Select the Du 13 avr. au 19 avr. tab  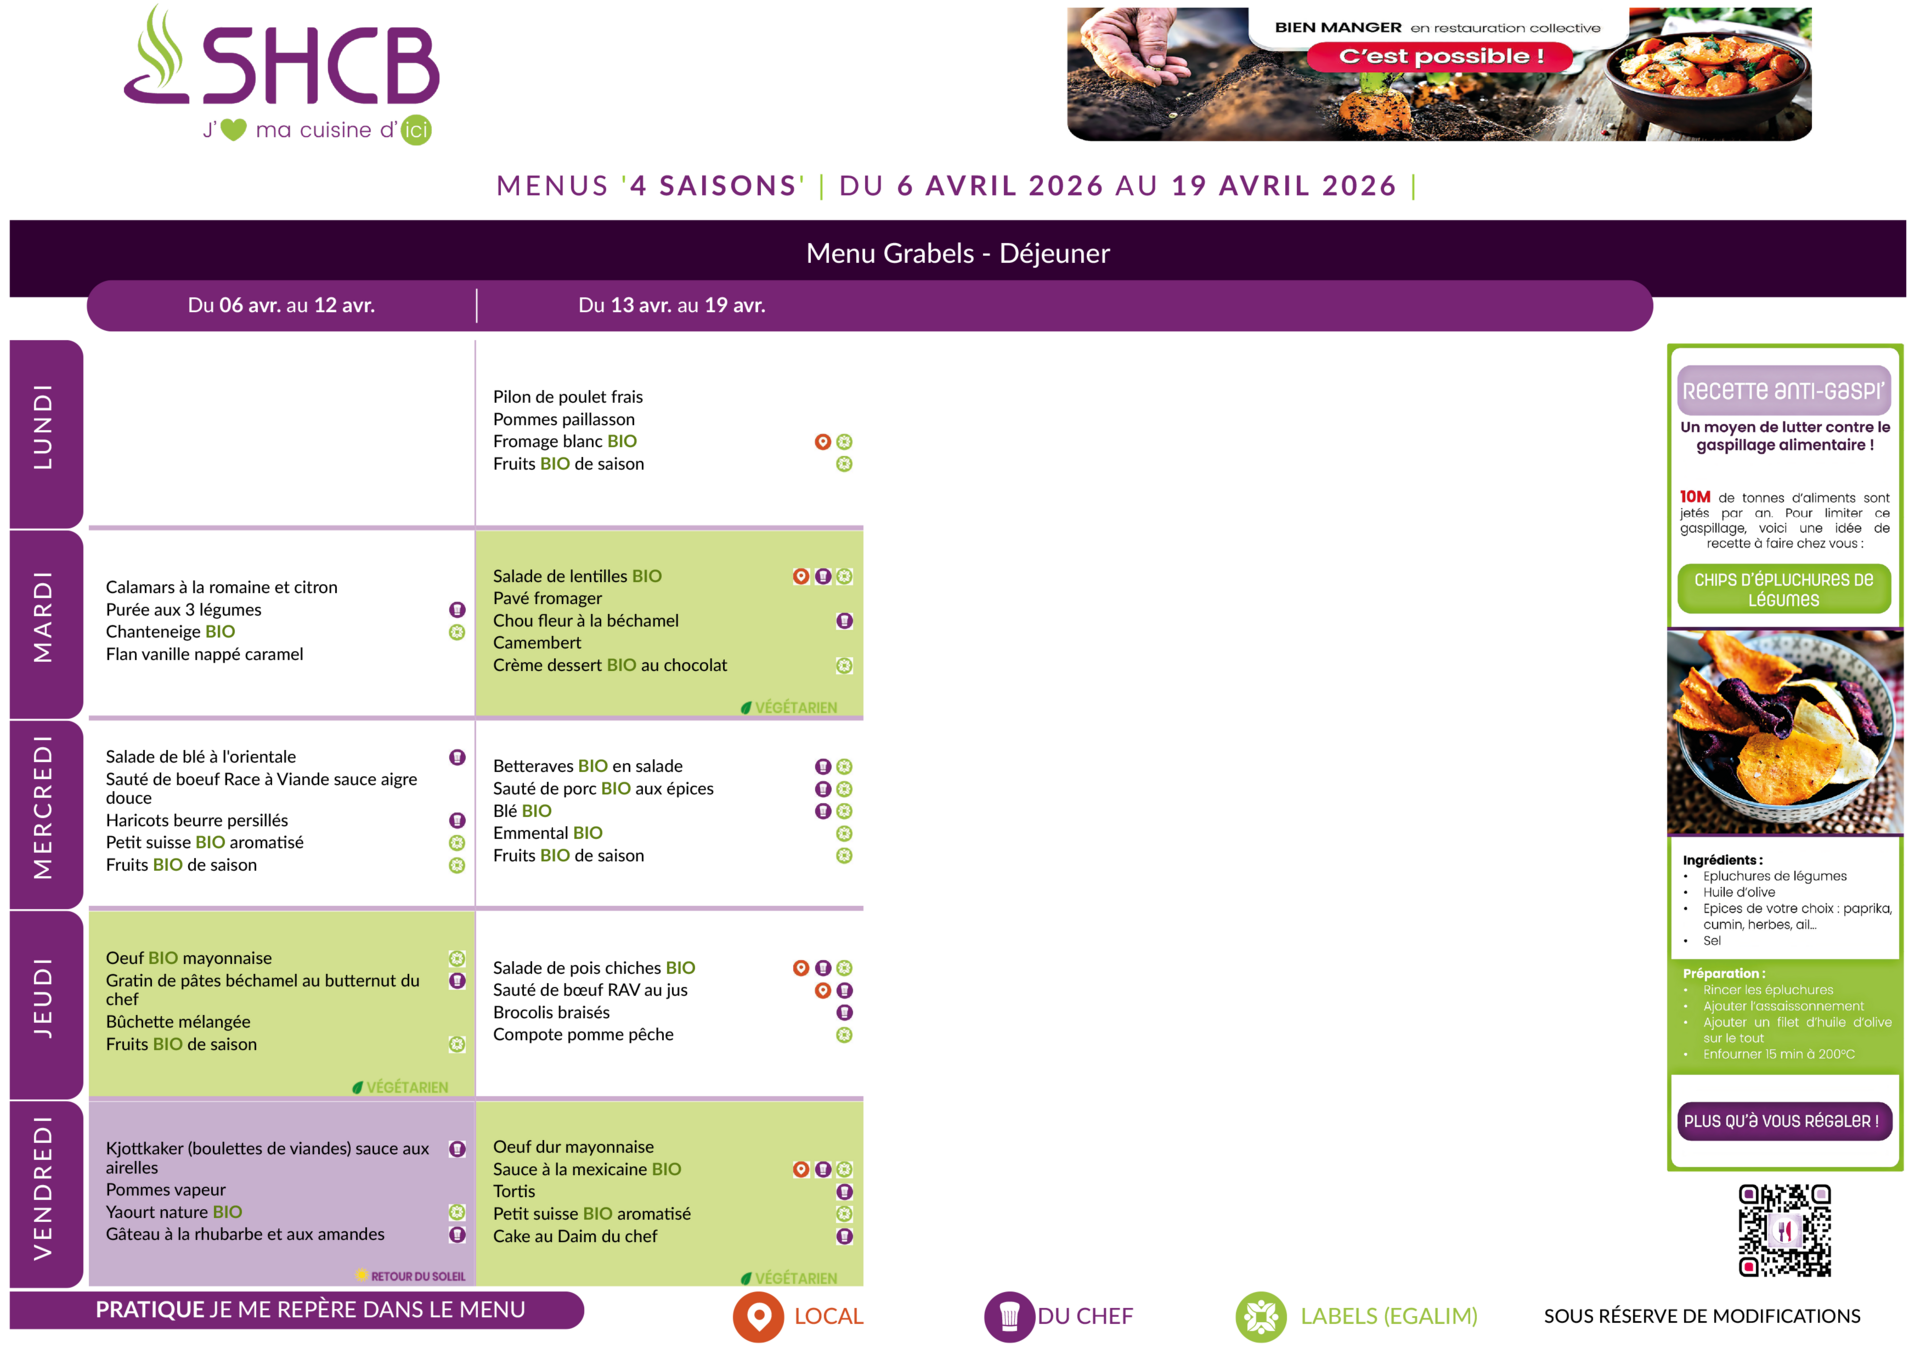coord(671,306)
